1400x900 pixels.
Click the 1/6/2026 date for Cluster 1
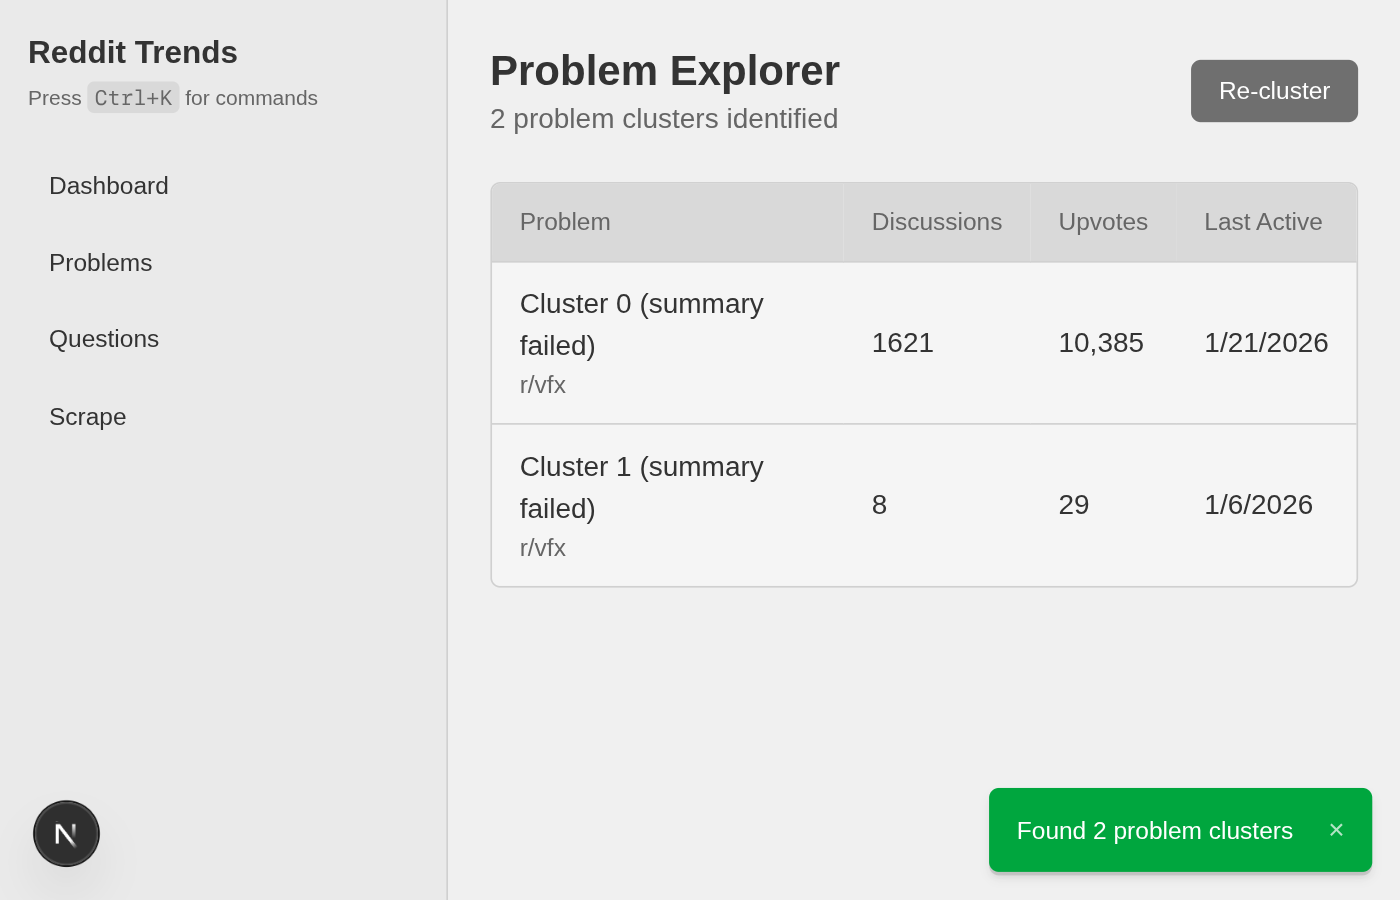coord(1258,505)
